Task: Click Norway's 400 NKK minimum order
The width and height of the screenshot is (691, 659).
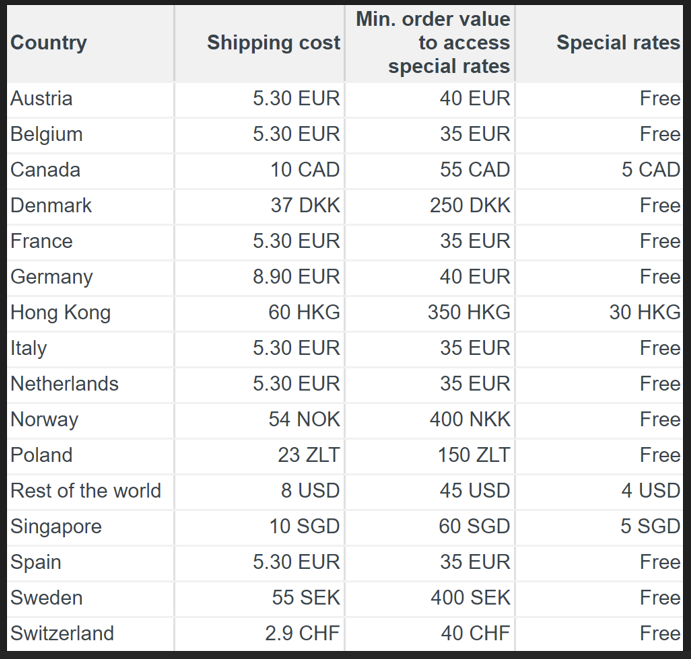Action: pyautogui.click(x=469, y=420)
